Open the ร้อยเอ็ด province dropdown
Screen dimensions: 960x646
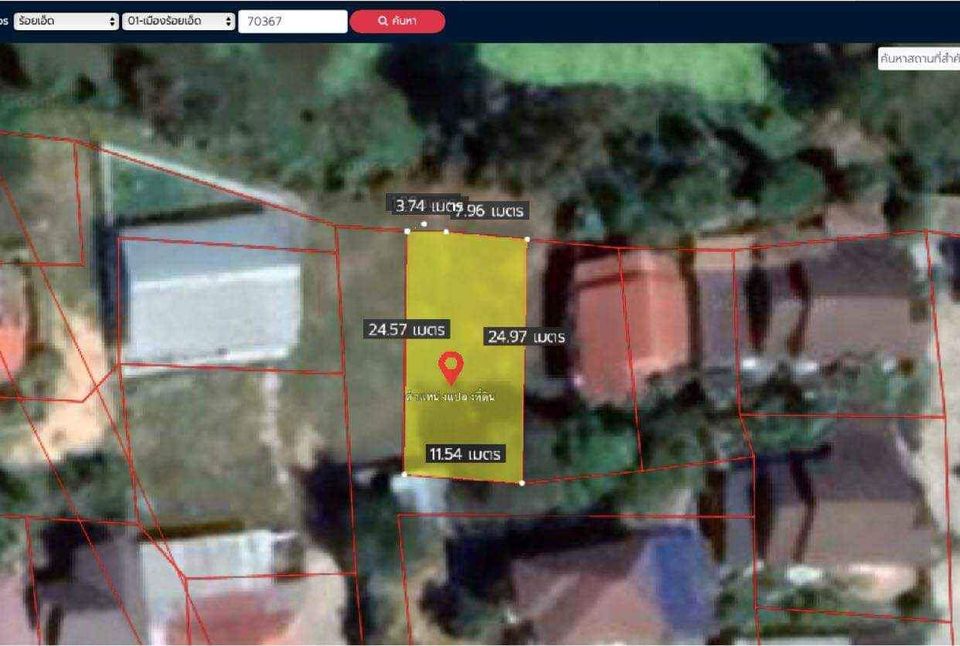[x=66, y=21]
